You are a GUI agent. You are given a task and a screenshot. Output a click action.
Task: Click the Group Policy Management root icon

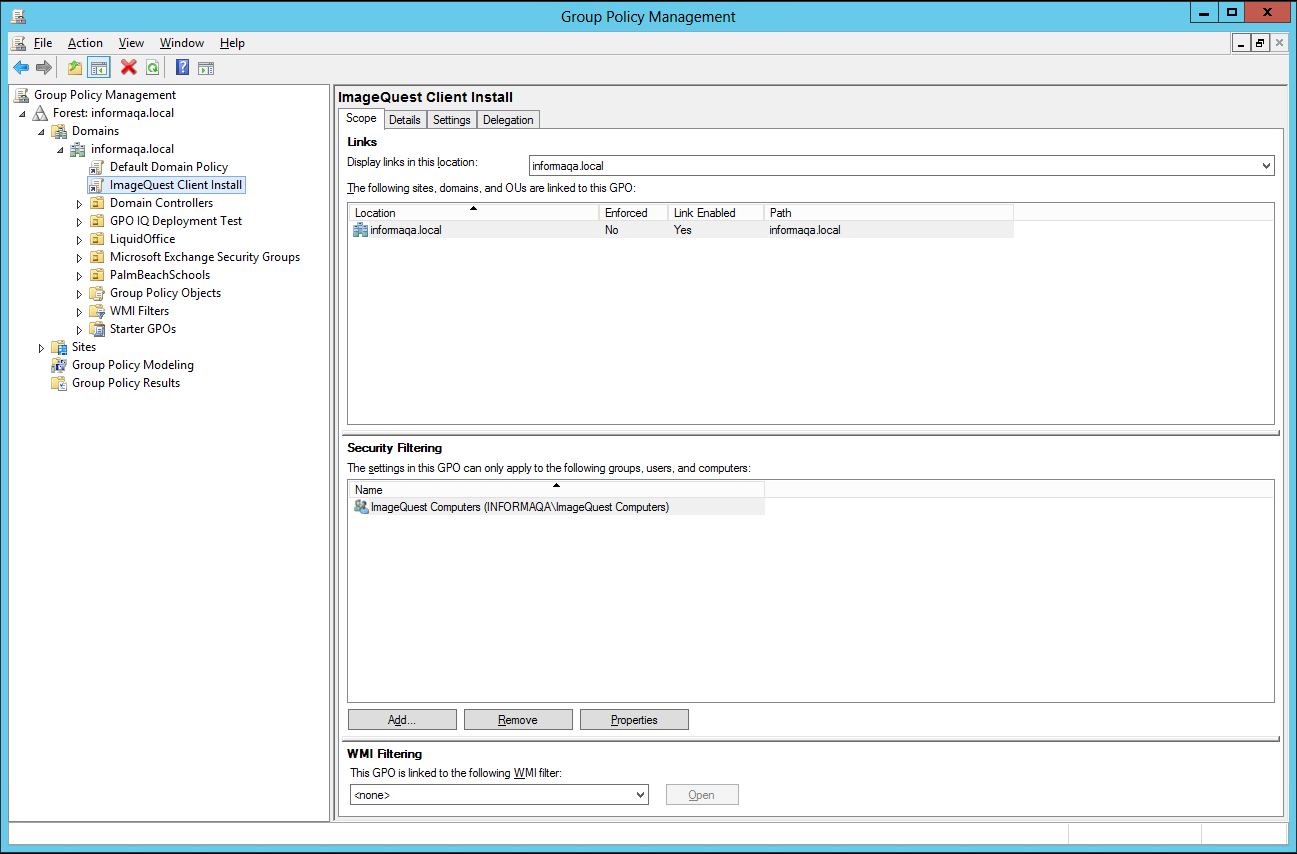click(22, 95)
